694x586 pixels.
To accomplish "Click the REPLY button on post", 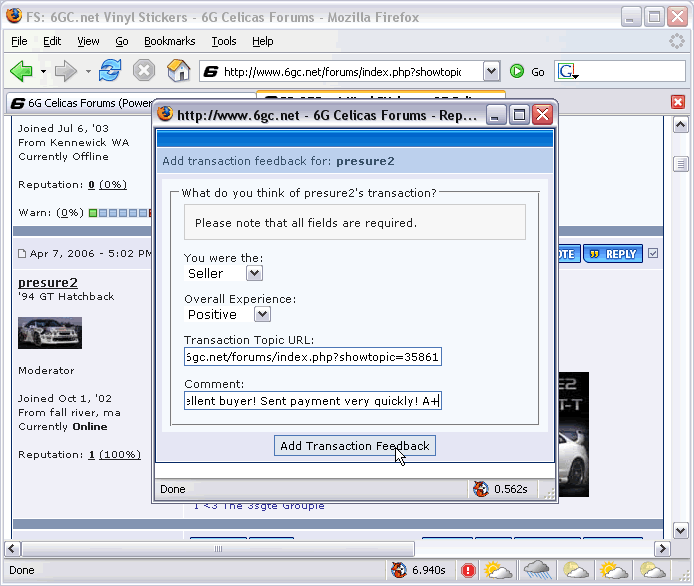I will coord(613,254).
